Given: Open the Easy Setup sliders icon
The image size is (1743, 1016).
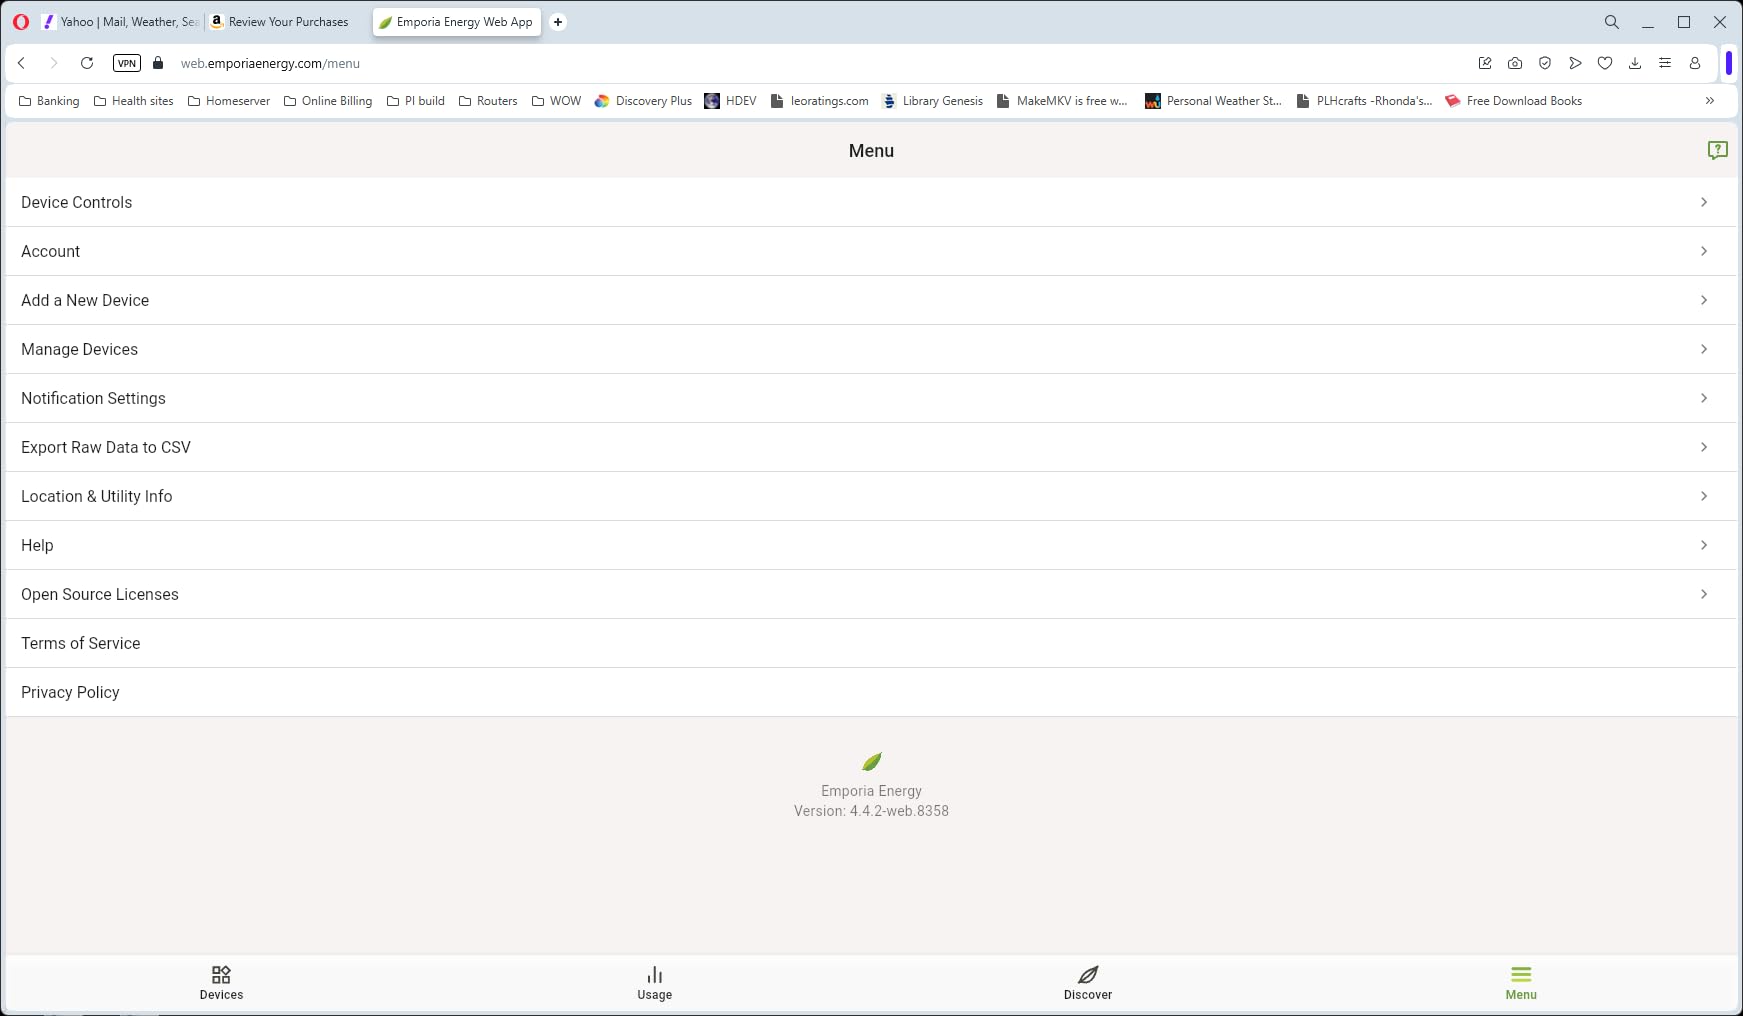Looking at the screenshot, I should 1665,63.
